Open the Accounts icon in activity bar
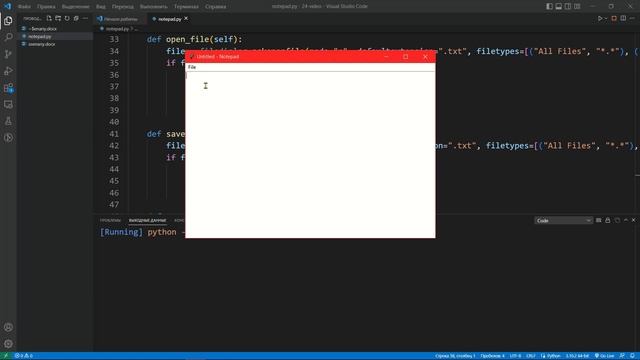 coord(8,327)
